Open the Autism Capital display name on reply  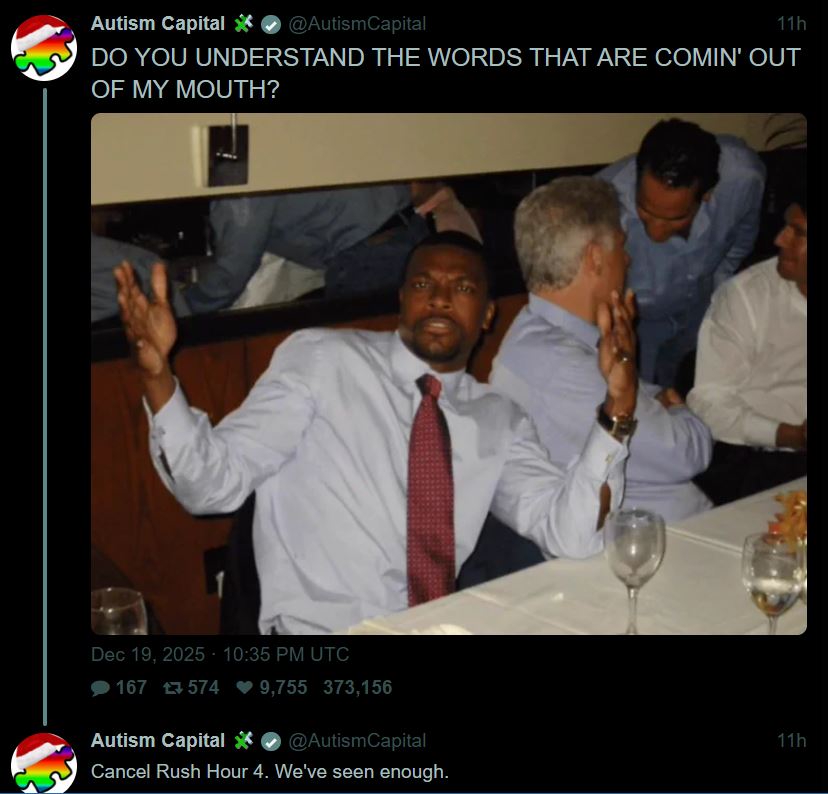(158, 741)
